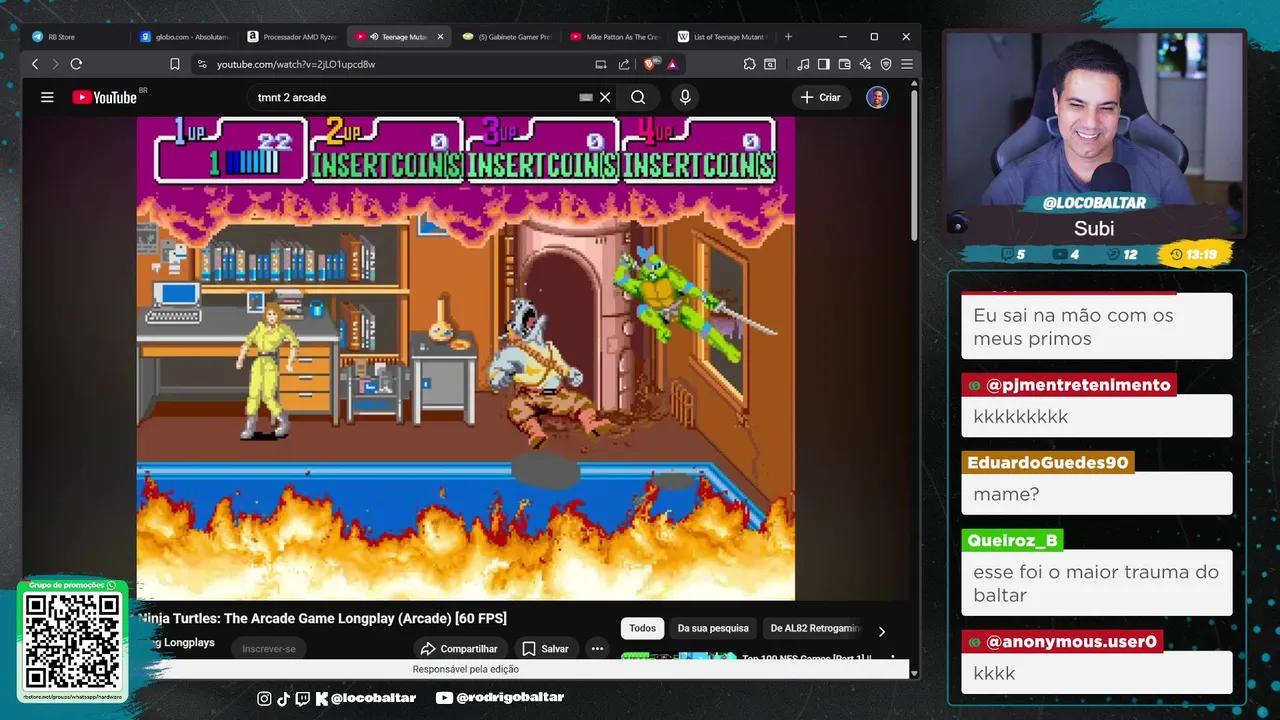
Task: Open the Brave Wallet icon
Action: [x=844, y=64]
